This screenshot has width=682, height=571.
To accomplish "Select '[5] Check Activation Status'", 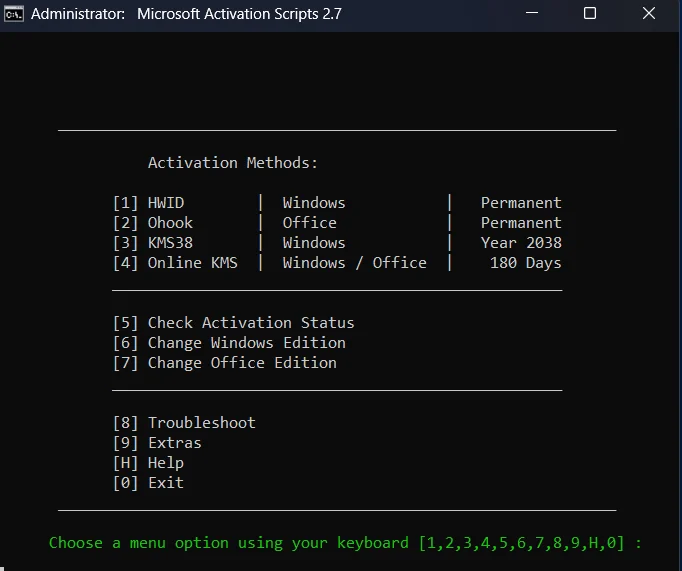I will click(x=234, y=323).
